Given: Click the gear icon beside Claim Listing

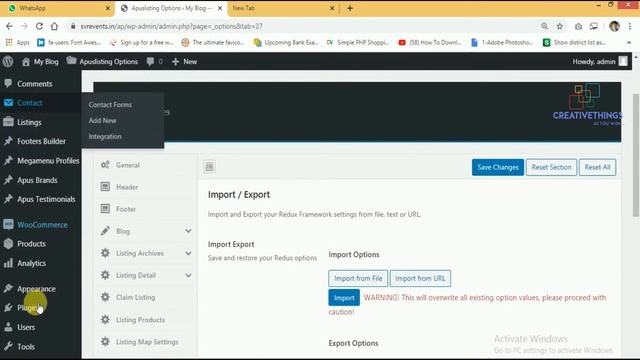Looking at the screenshot, I should point(105,297).
